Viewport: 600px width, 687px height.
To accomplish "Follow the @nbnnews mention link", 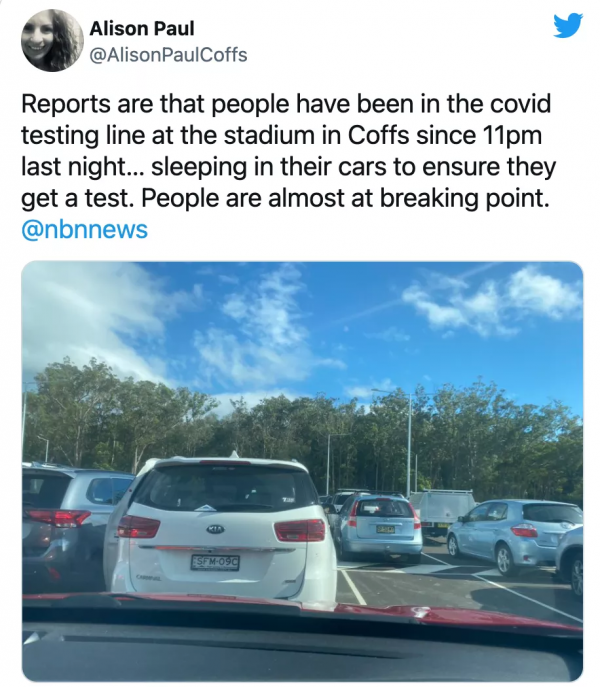I will [85, 230].
